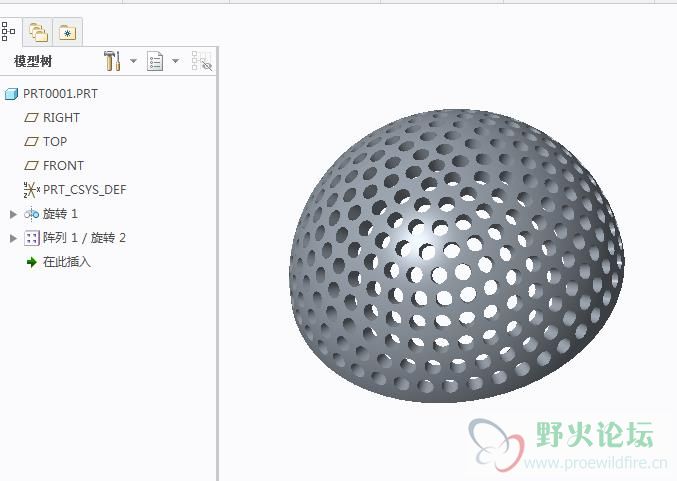Expand the settings hammer dropdown arrow
The width and height of the screenshot is (677, 481).
(x=133, y=61)
